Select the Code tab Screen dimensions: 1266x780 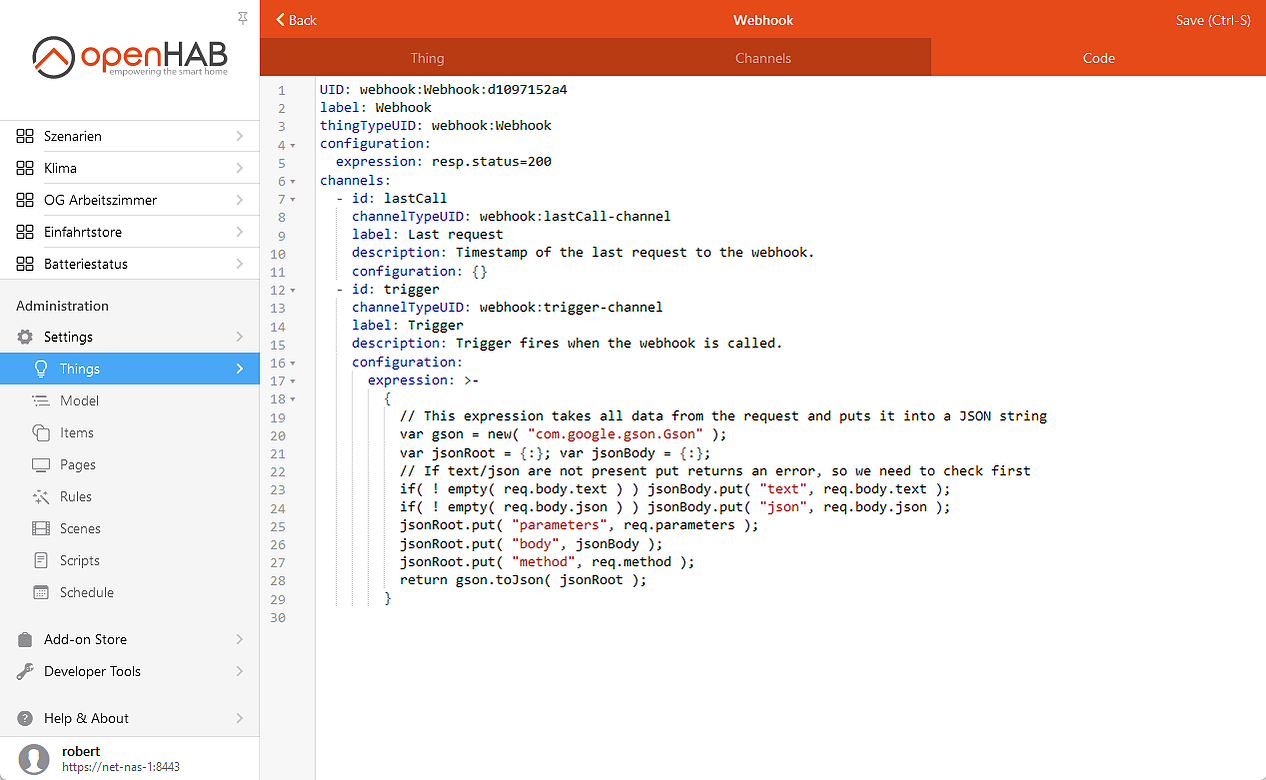point(1098,58)
